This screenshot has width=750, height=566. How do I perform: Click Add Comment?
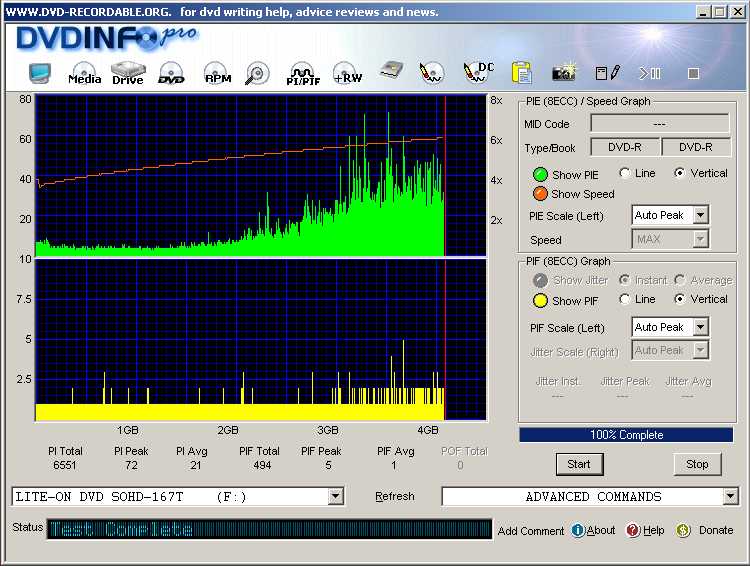[x=530, y=531]
